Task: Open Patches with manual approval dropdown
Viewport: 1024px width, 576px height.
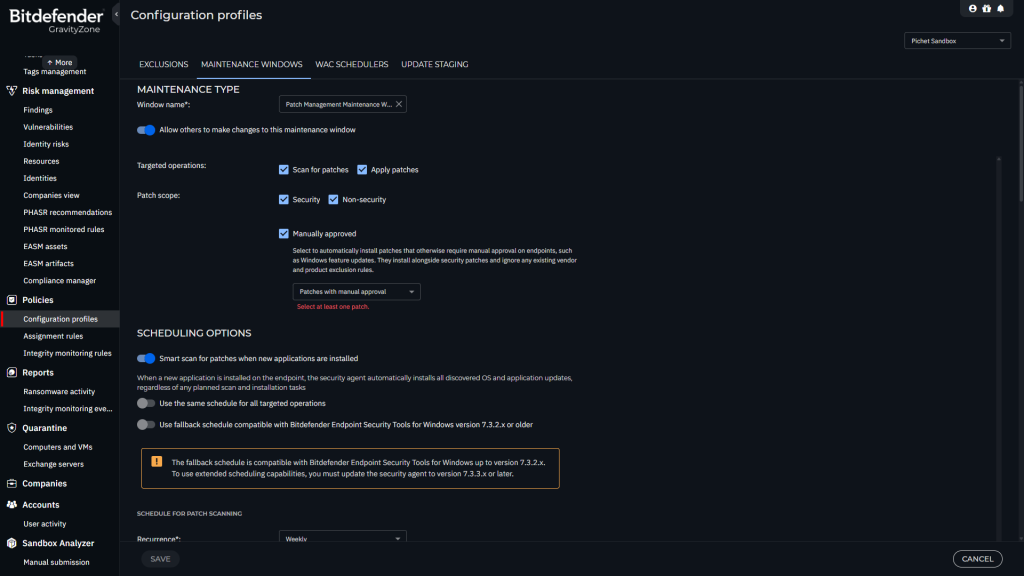Action: (x=356, y=292)
